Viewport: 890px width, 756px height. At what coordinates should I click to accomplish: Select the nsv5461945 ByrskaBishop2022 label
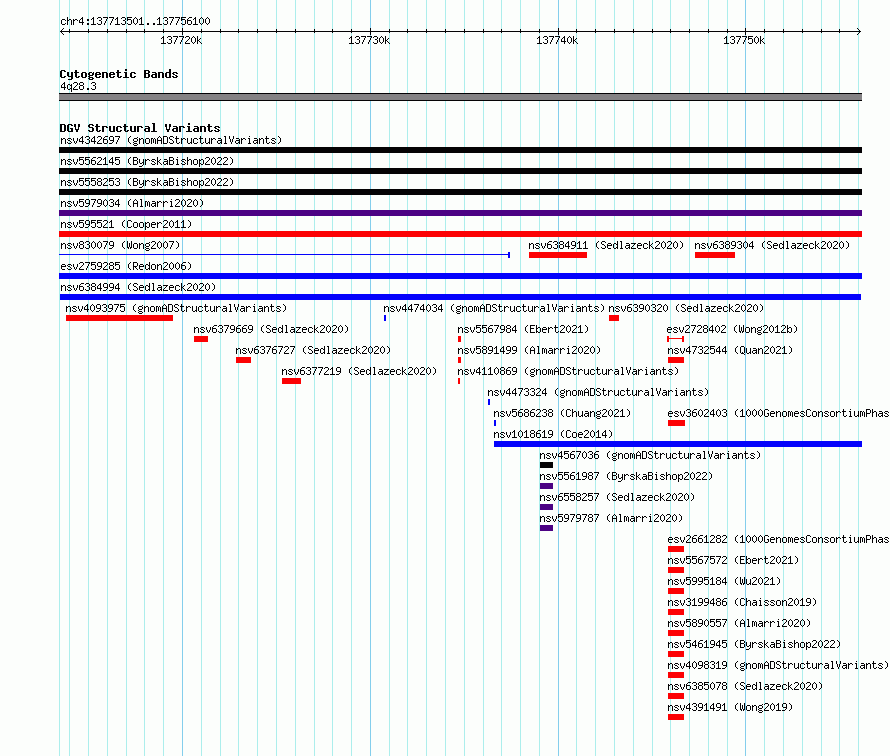click(x=754, y=644)
